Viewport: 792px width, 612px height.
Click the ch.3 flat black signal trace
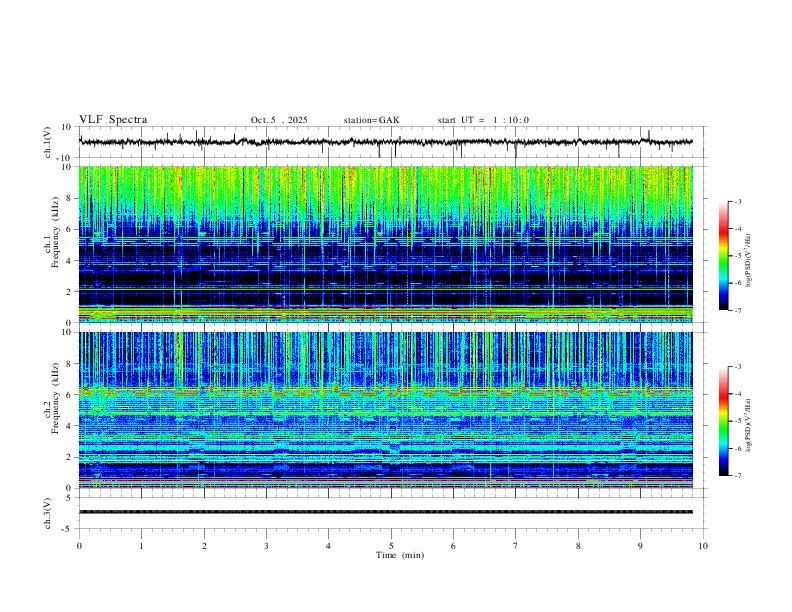click(386, 512)
